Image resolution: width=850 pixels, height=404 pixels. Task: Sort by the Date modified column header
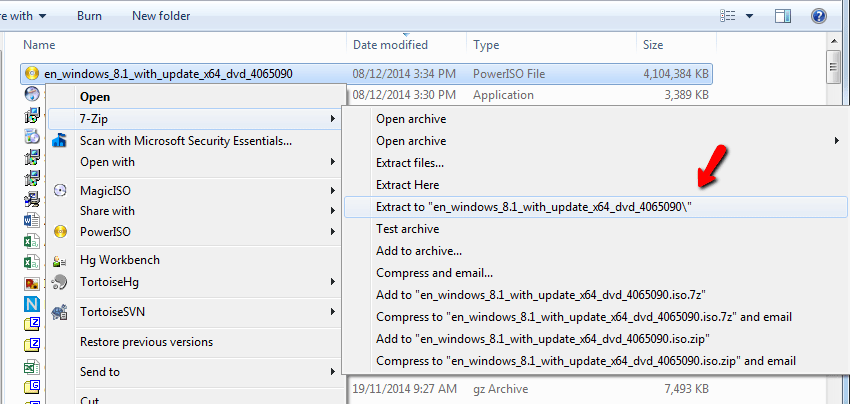[x=407, y=44]
